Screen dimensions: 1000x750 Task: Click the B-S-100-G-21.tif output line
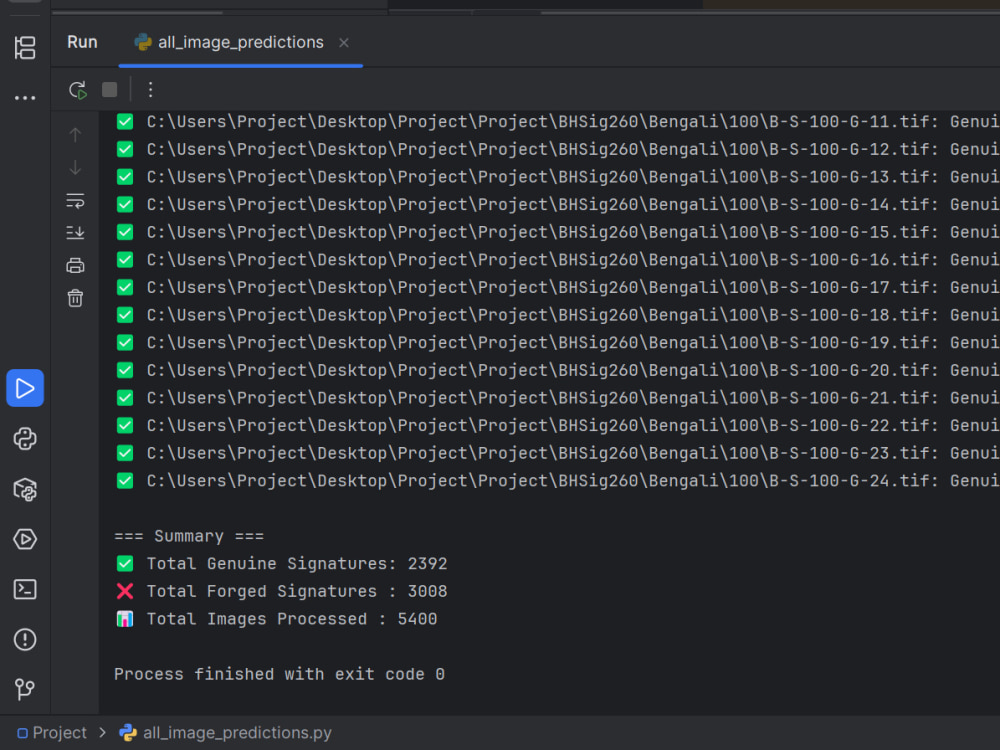tap(557, 398)
